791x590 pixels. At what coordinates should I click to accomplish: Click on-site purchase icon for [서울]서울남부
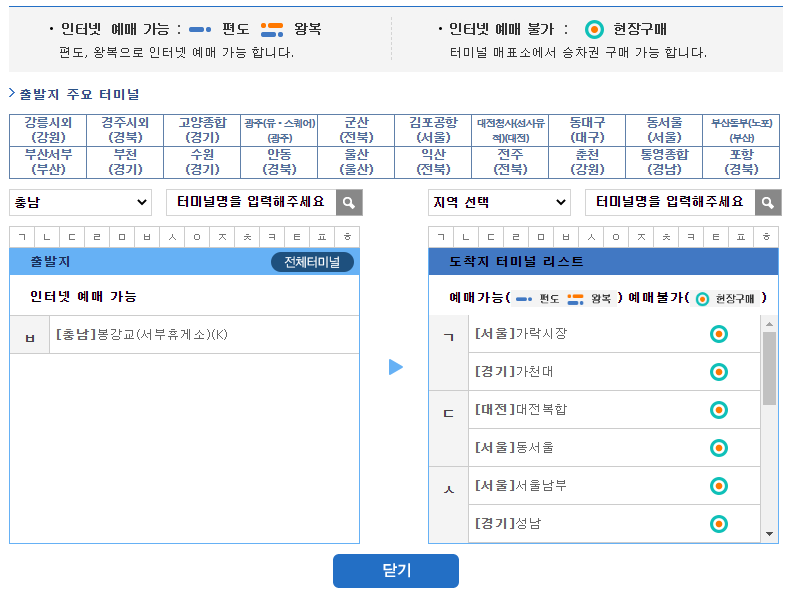pyautogui.click(x=718, y=486)
